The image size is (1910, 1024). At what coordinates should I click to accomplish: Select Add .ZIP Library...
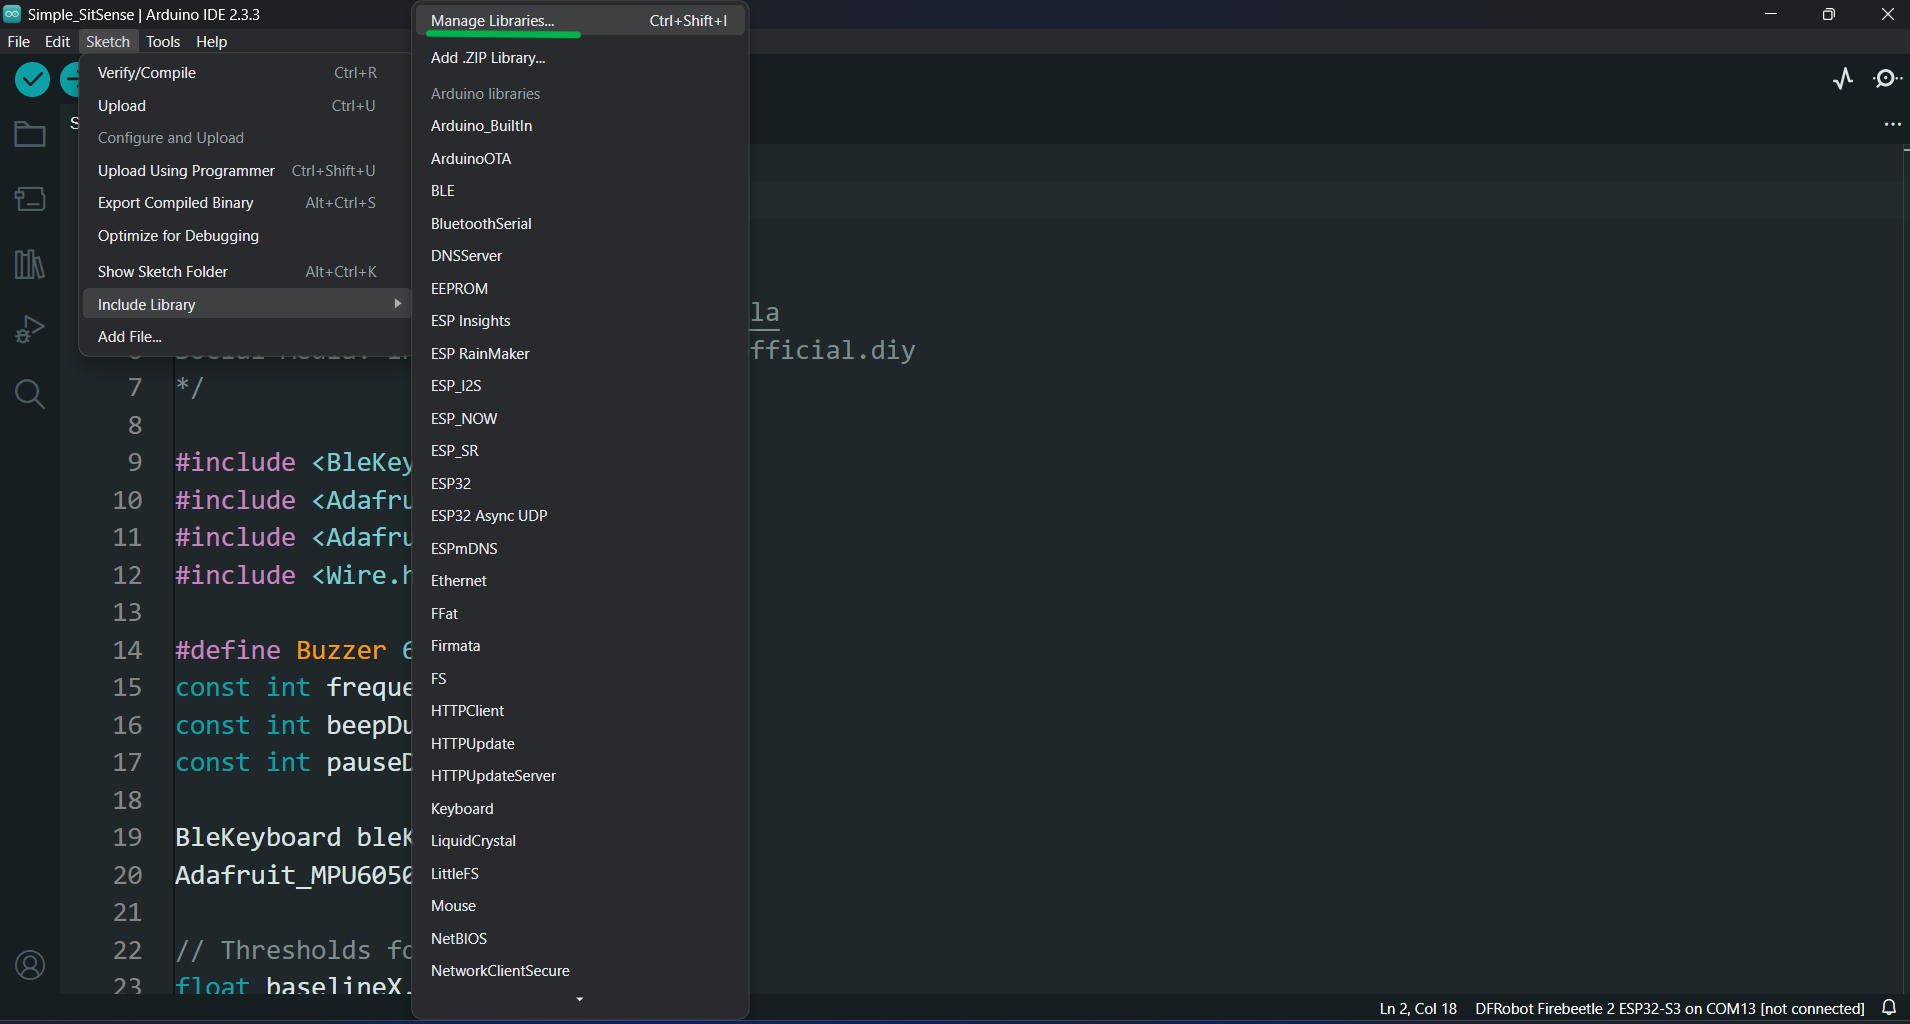pyautogui.click(x=580, y=58)
